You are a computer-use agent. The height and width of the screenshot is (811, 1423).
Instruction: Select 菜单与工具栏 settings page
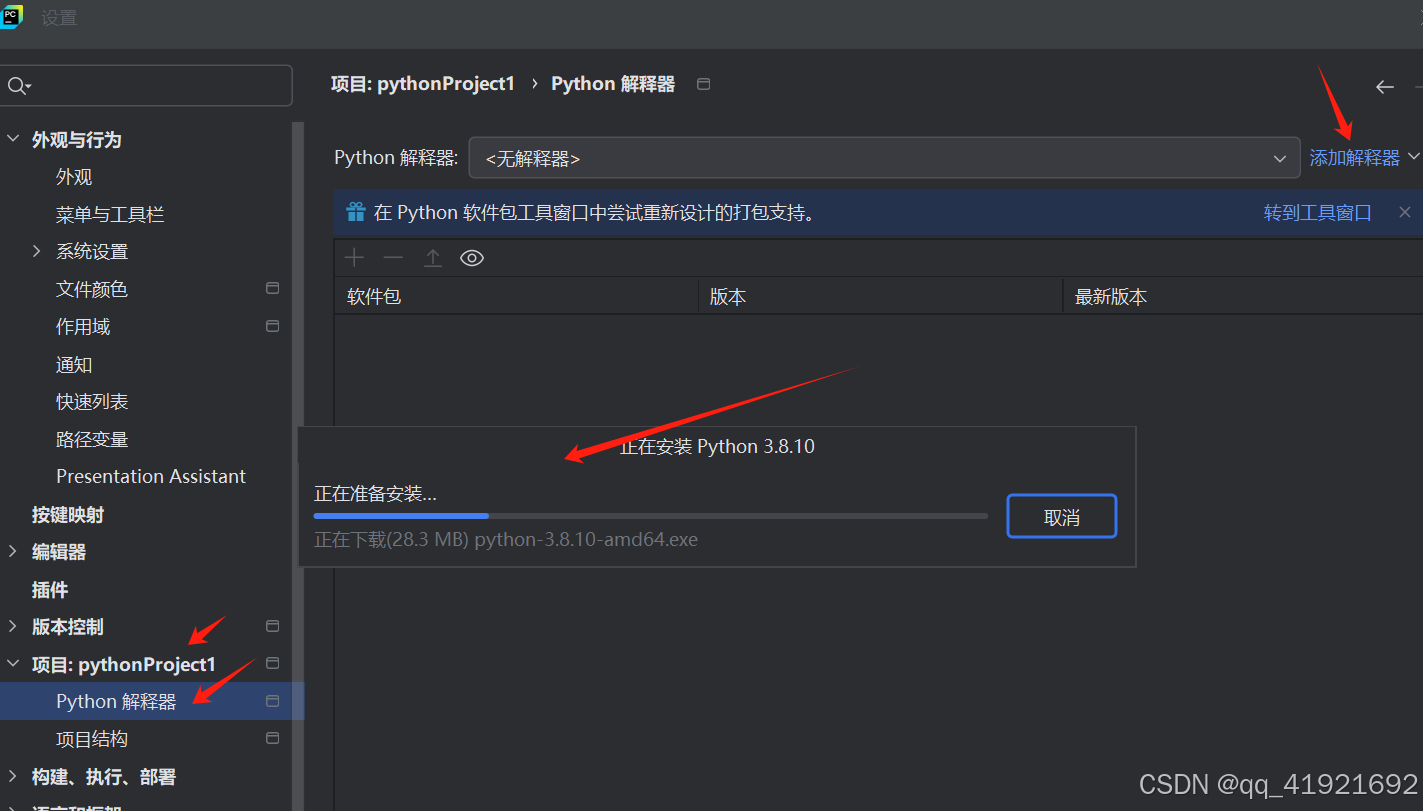(110, 214)
